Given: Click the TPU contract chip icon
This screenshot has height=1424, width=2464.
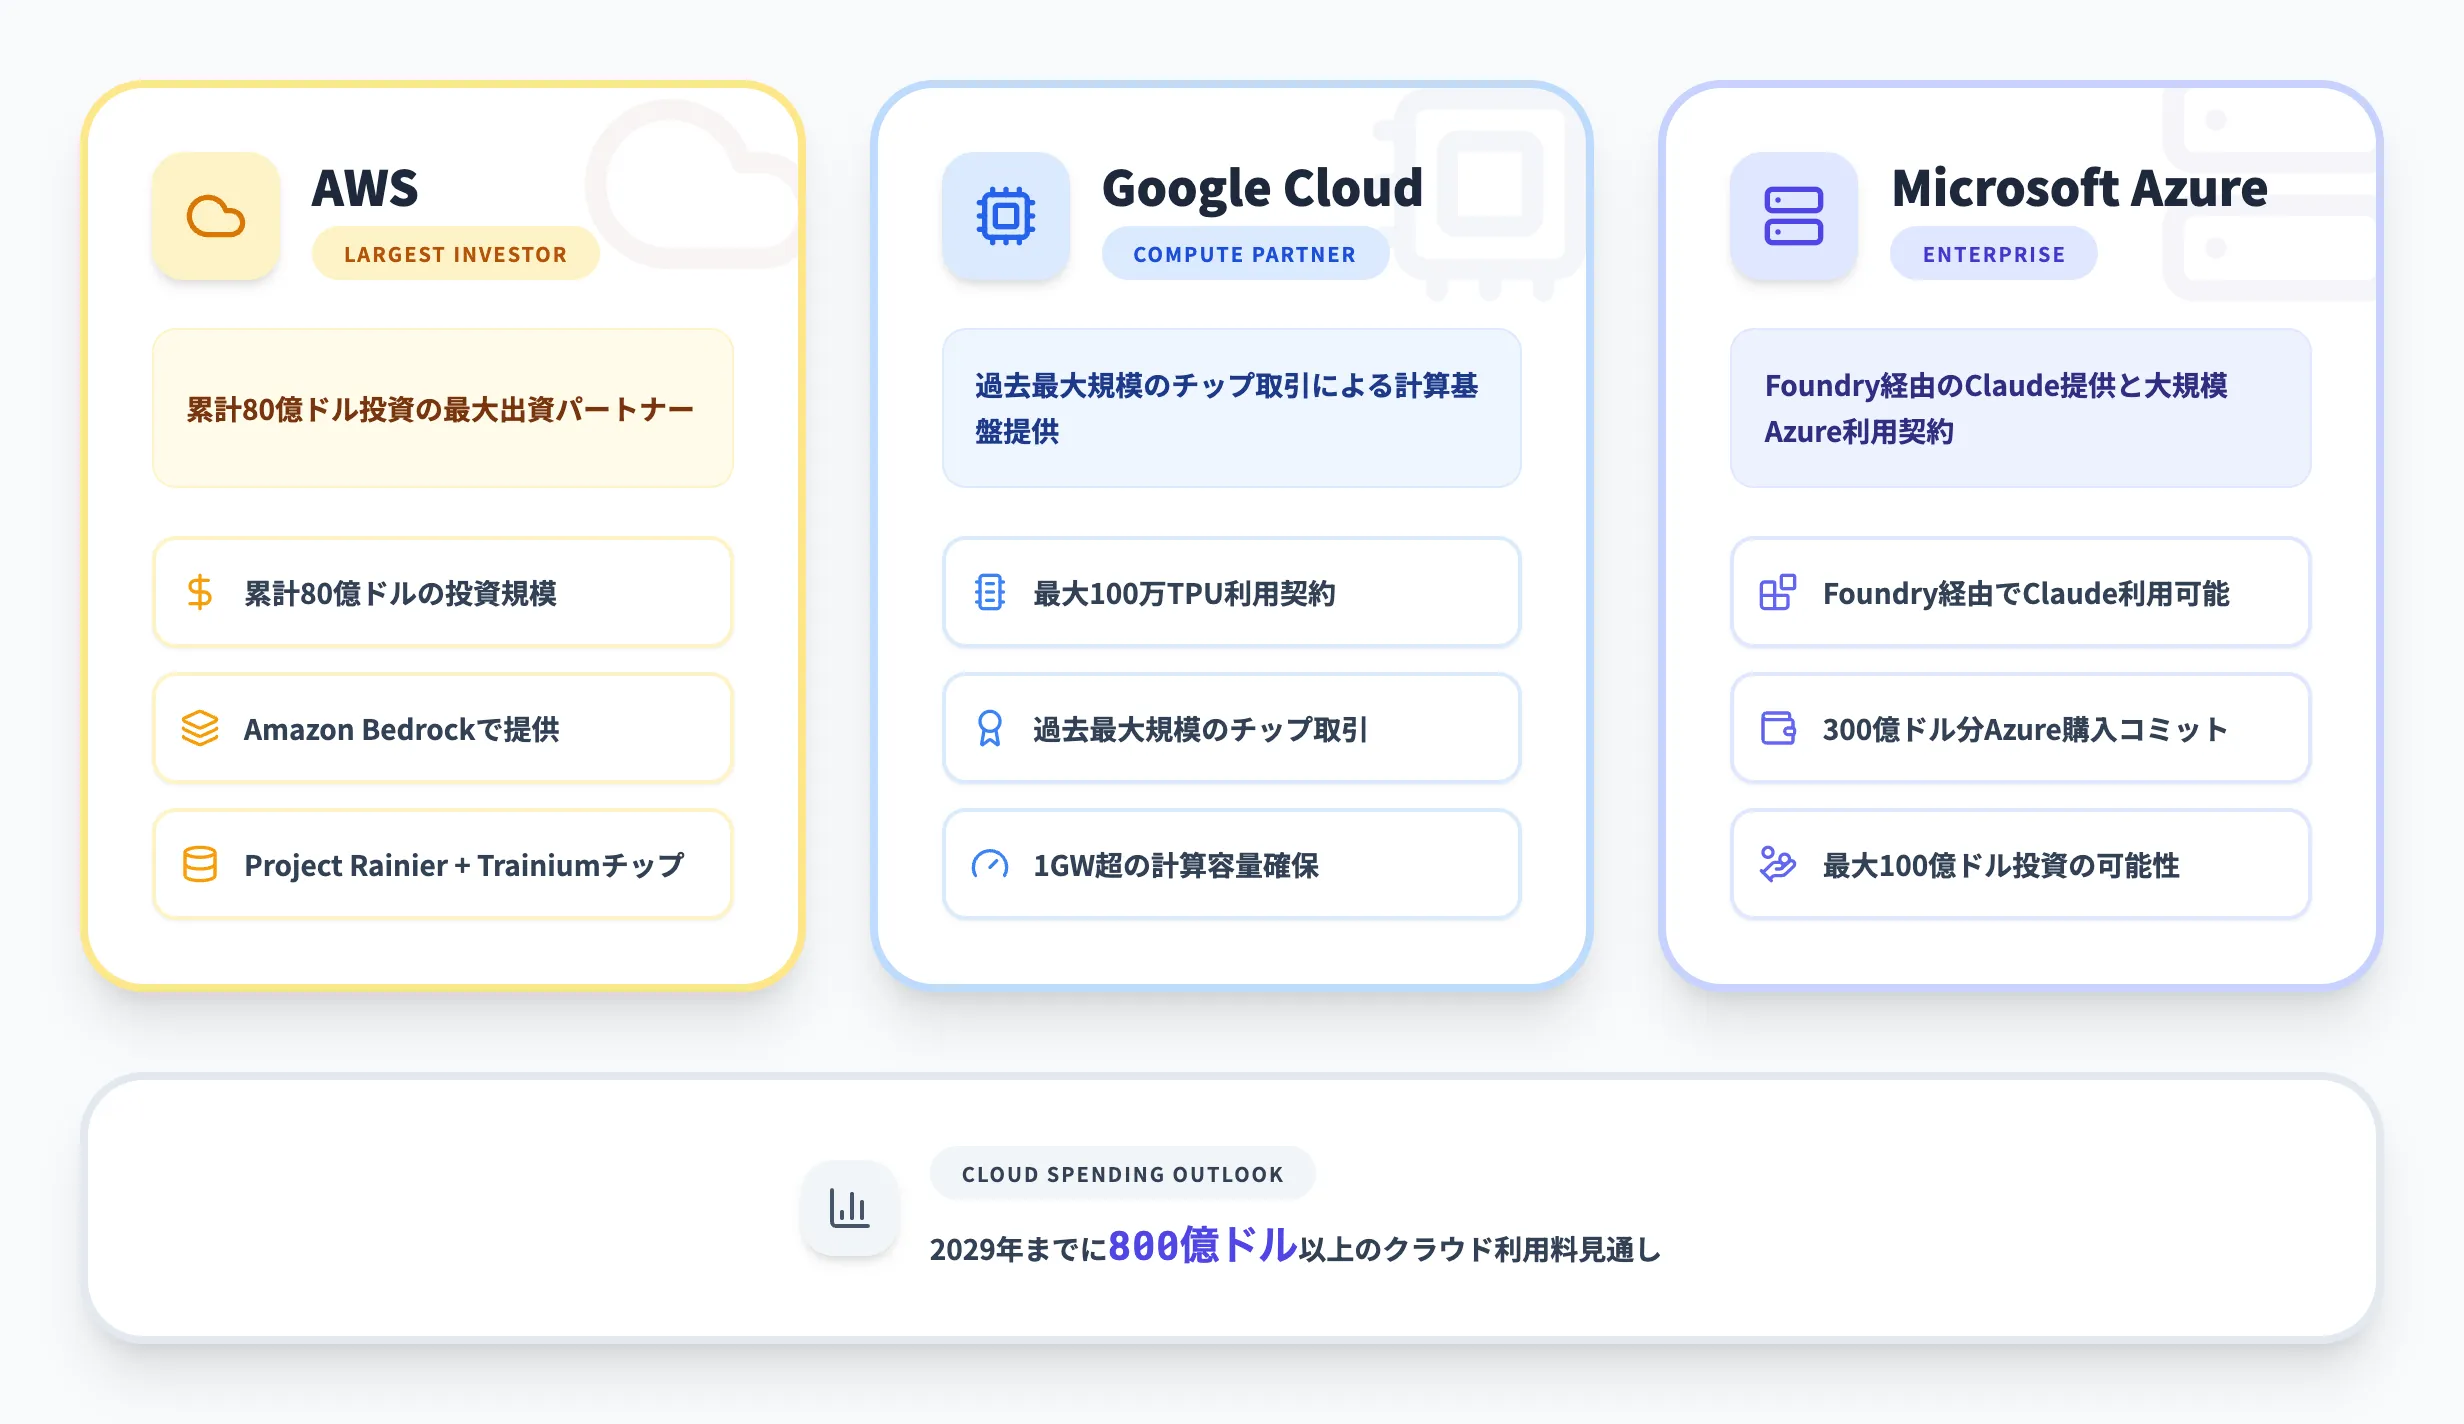Looking at the screenshot, I should (x=989, y=592).
